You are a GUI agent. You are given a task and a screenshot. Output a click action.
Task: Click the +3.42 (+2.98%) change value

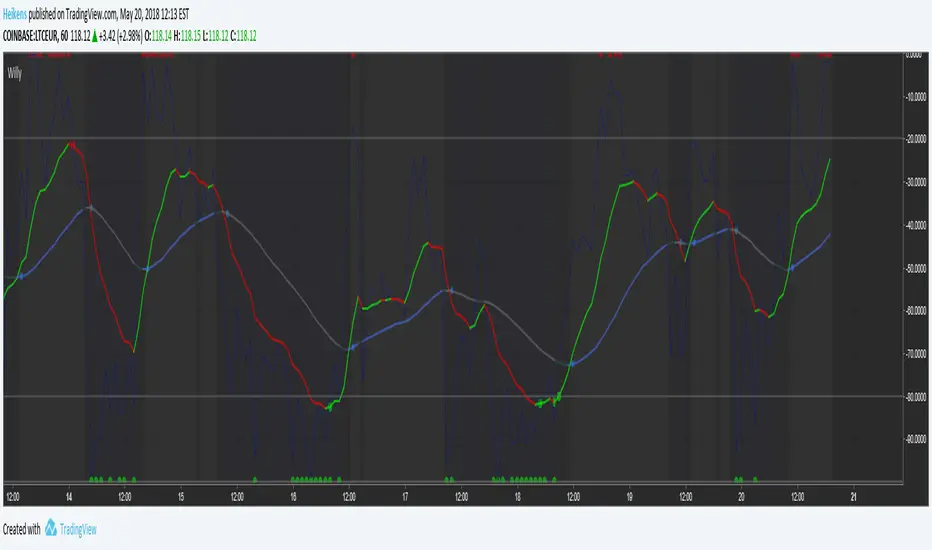[x=121, y=36]
